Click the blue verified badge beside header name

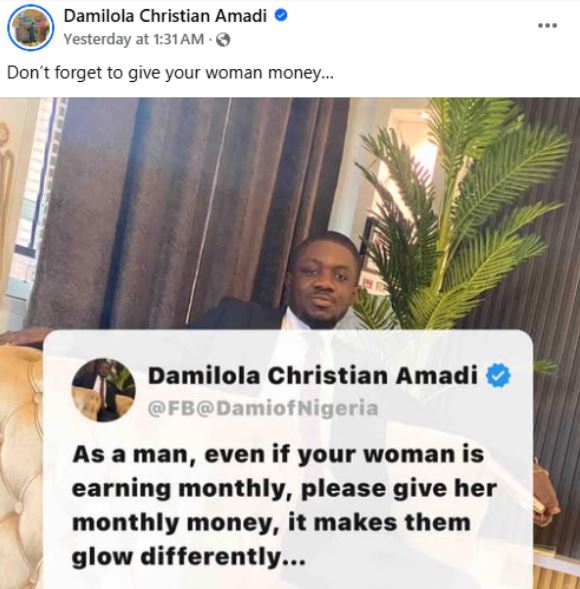pos(281,15)
